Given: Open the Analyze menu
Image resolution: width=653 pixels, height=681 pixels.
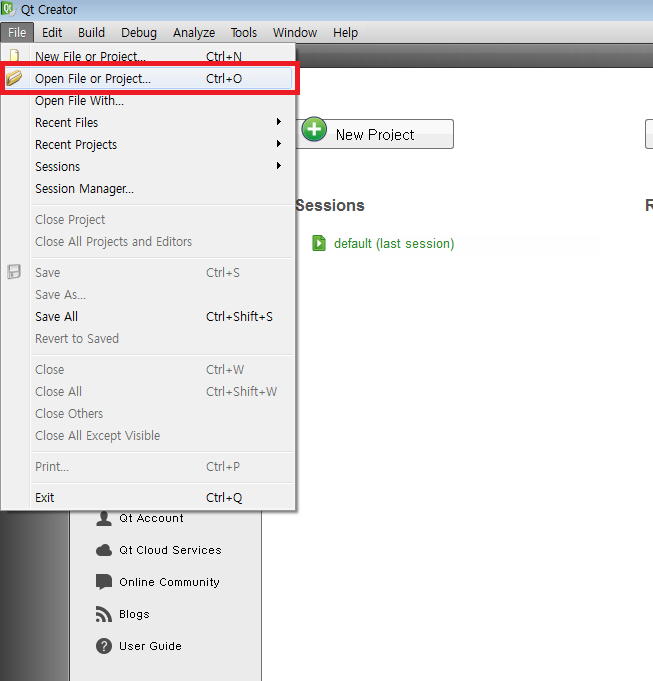Looking at the screenshot, I should point(194,33).
